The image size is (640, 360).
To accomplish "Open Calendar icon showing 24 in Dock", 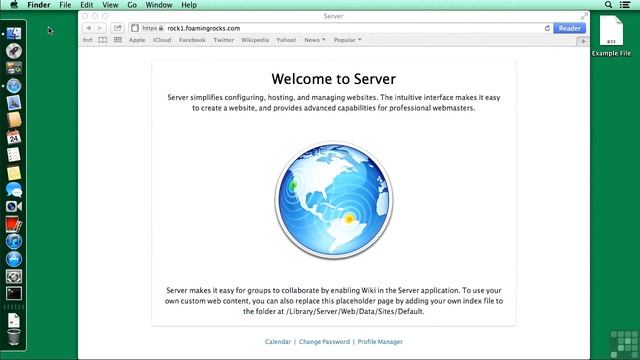I will tap(14, 138).
